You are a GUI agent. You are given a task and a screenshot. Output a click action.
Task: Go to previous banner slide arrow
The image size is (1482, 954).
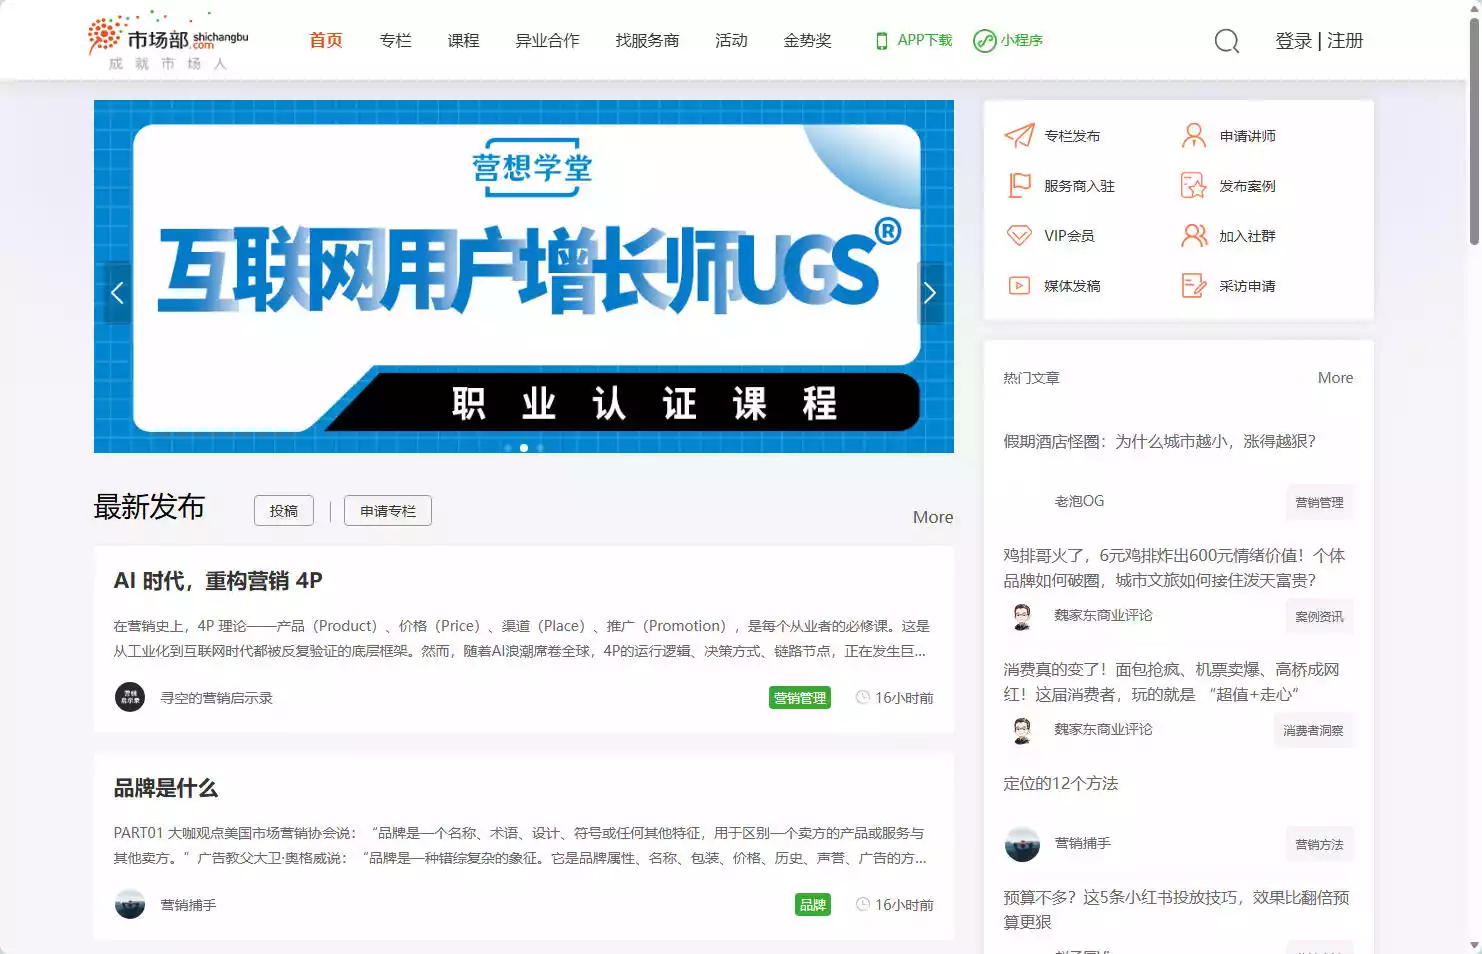coord(118,293)
